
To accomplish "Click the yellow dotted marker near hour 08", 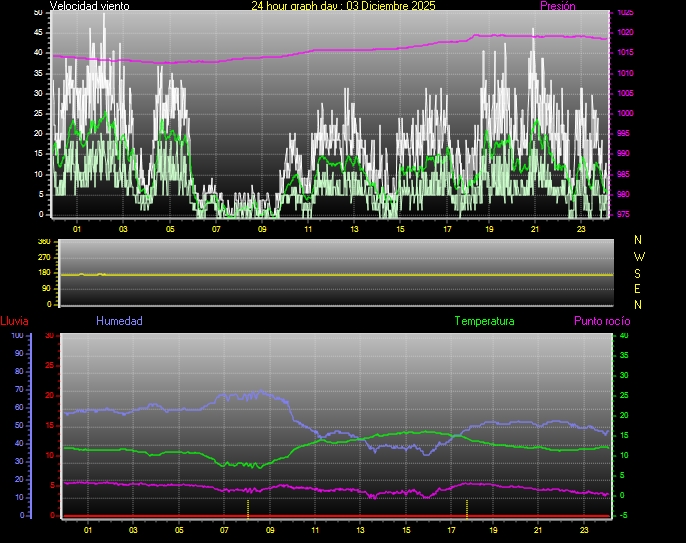I will 248,507.
